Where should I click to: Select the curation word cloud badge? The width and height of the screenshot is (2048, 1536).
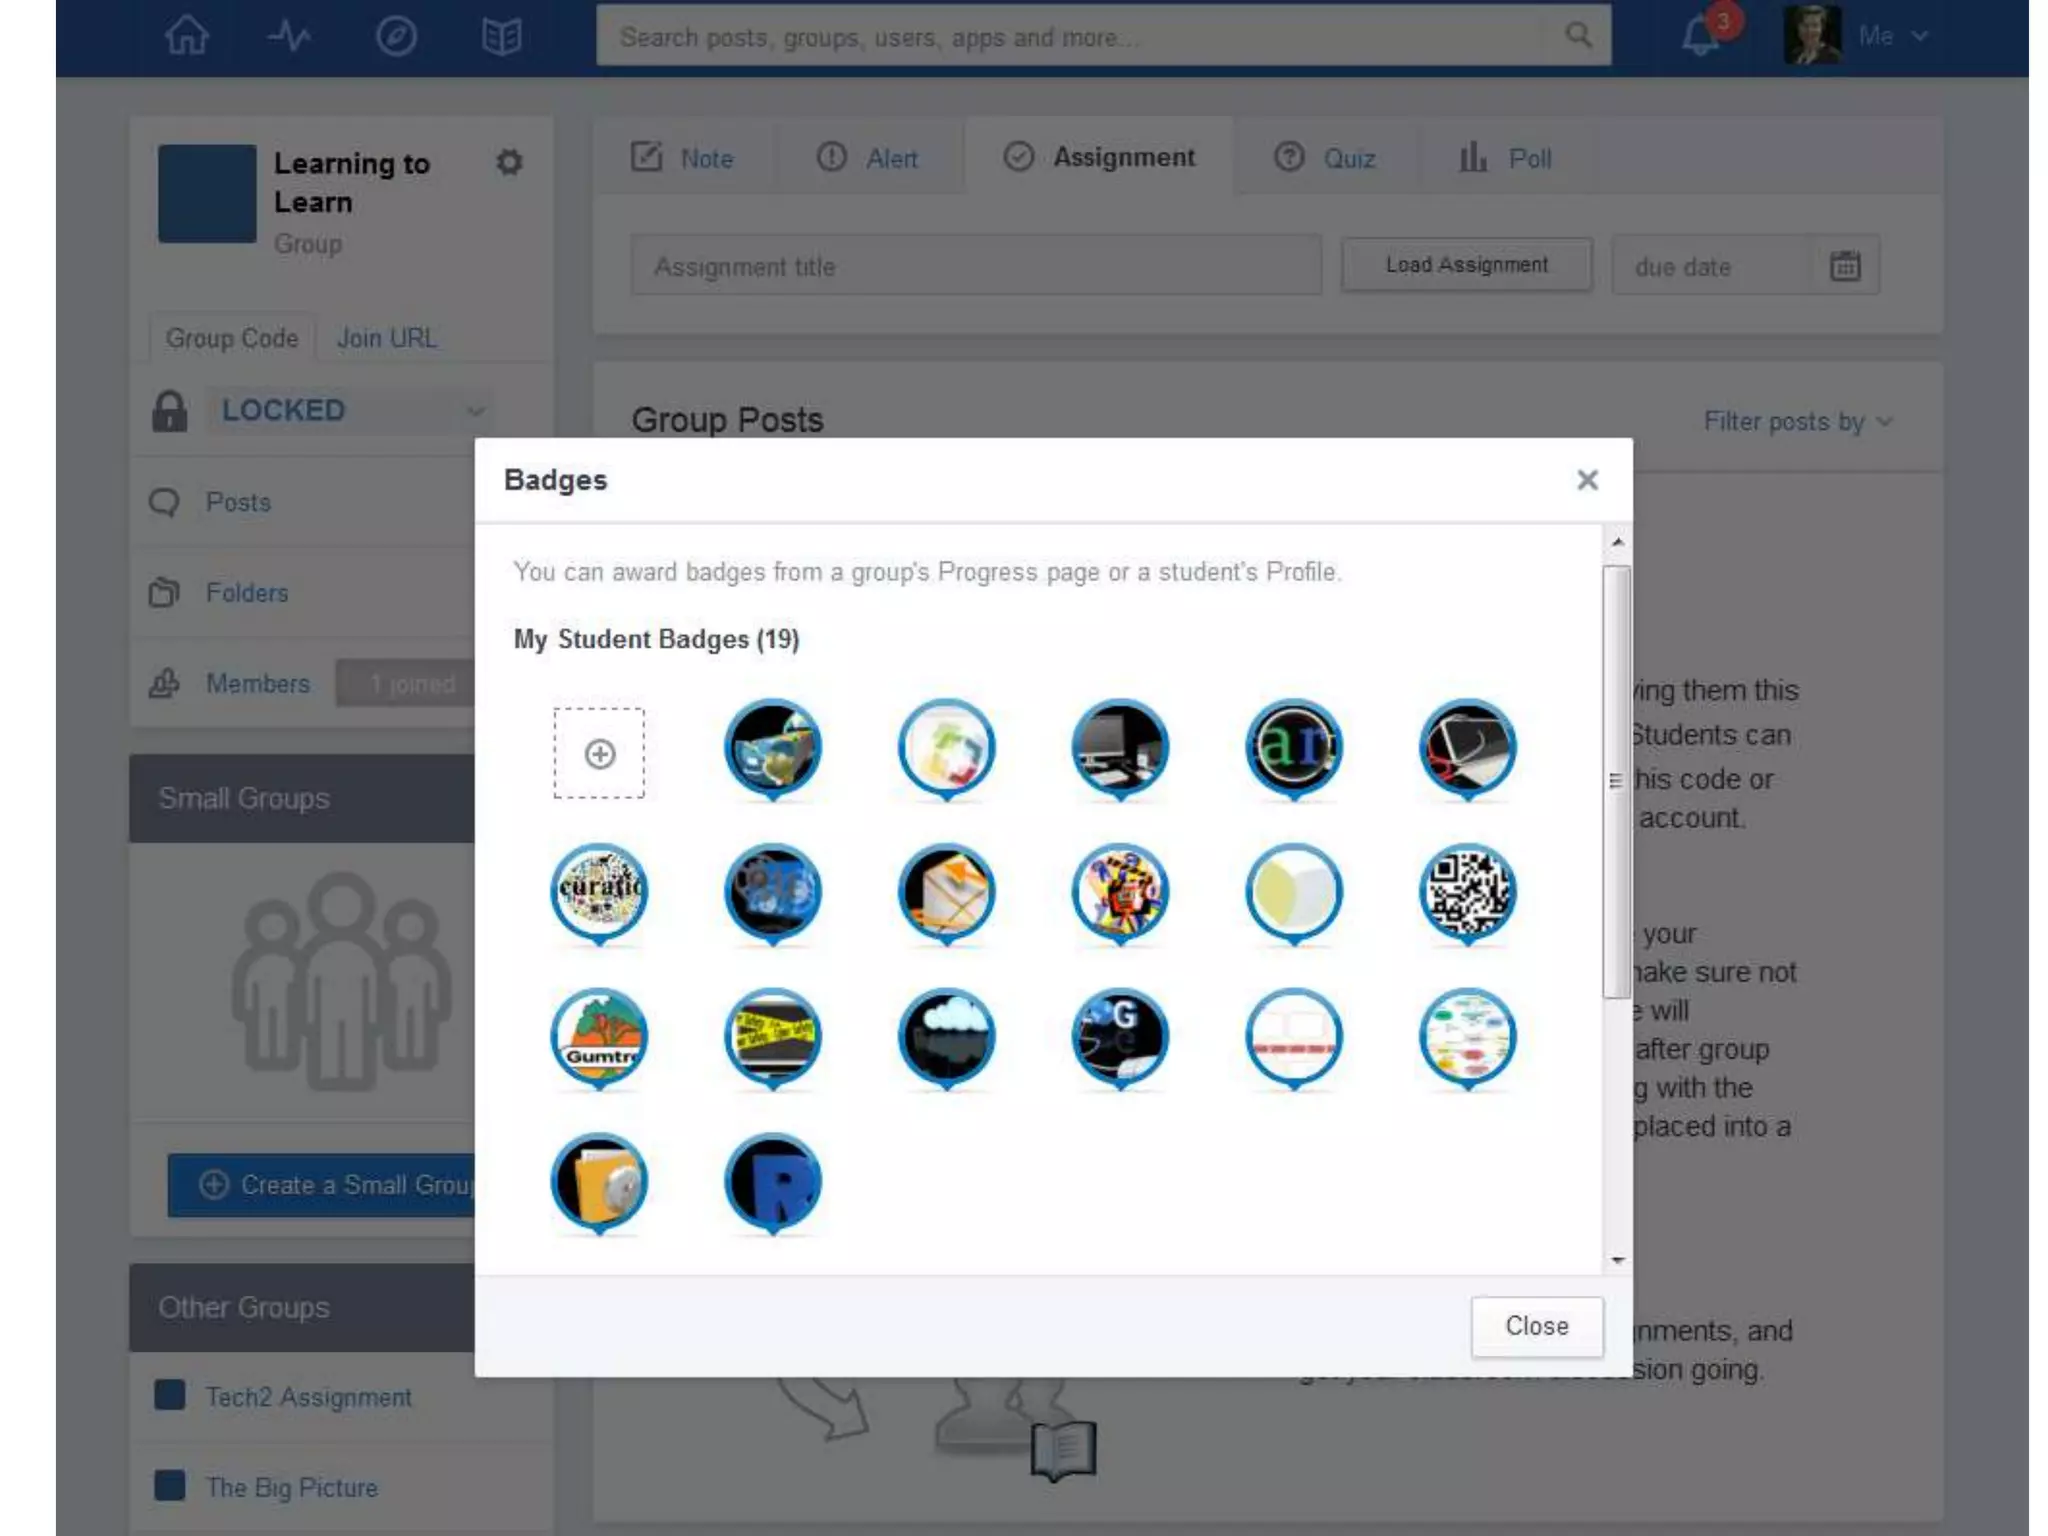point(599,891)
